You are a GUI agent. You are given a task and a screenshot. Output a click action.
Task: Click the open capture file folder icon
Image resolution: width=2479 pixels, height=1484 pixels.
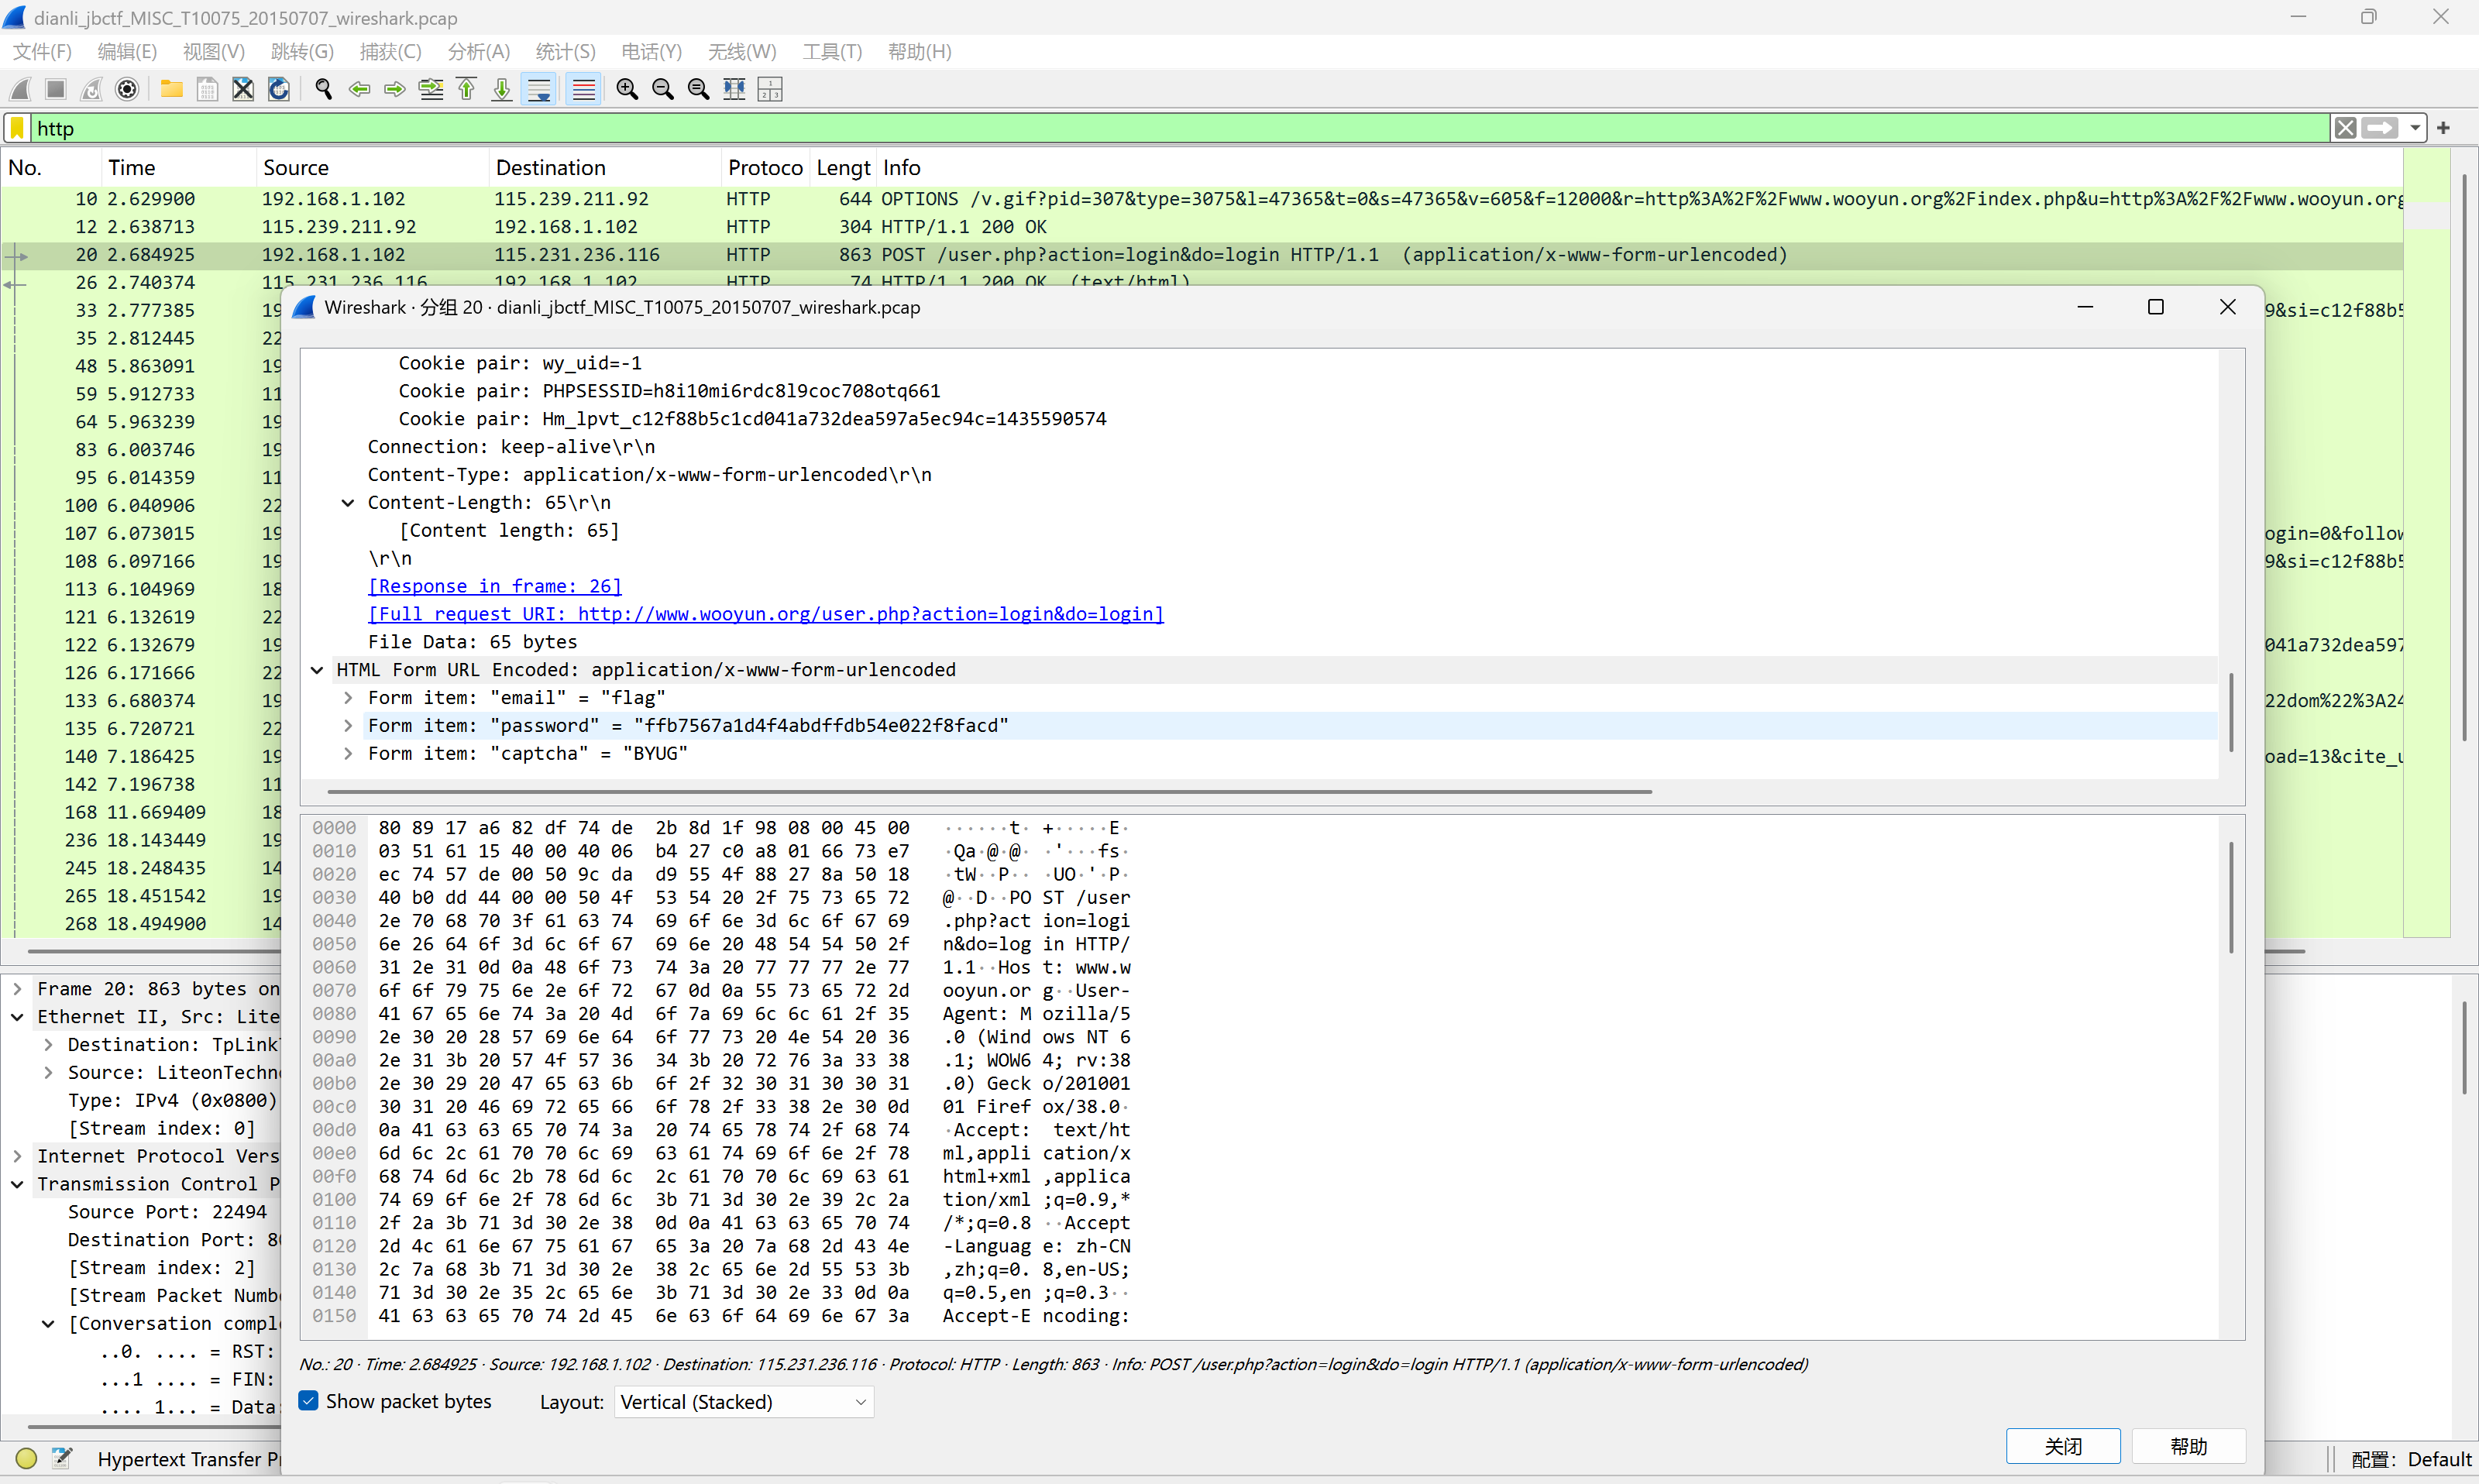click(x=171, y=90)
